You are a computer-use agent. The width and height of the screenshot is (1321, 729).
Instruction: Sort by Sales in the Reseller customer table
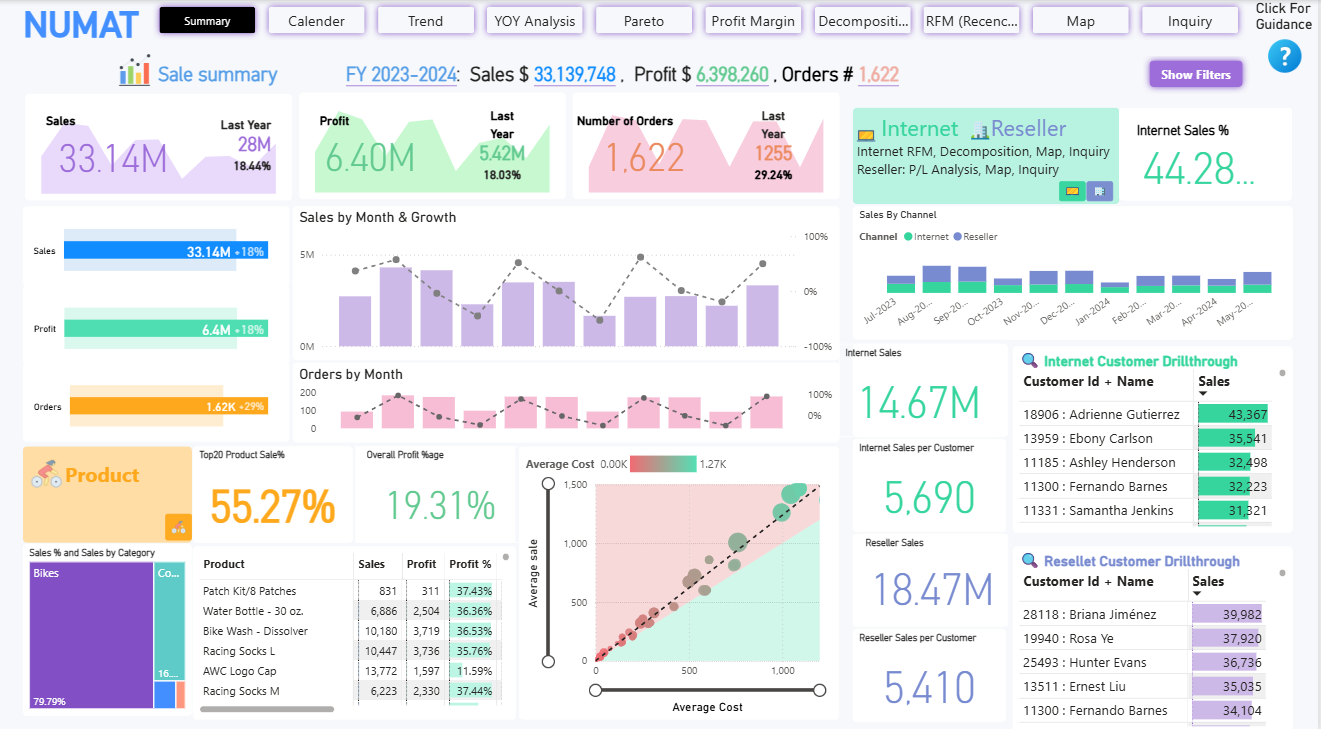[x=1208, y=581]
